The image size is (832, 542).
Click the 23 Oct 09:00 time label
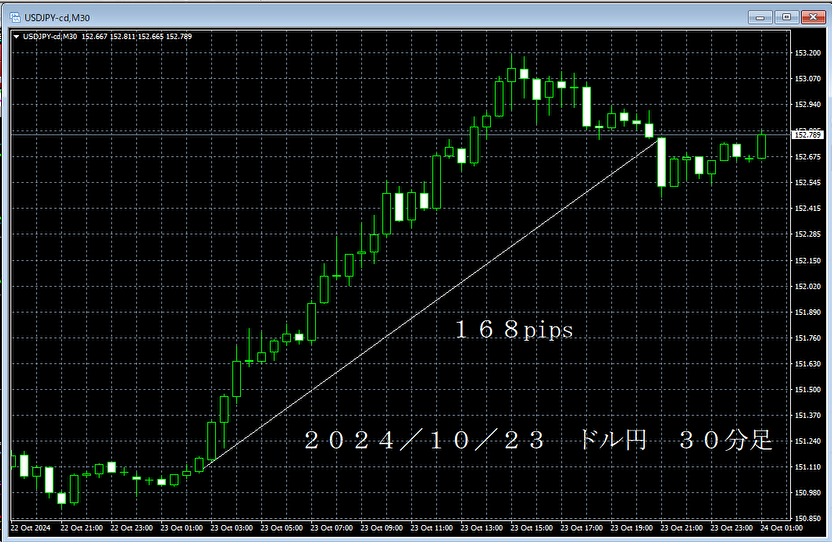click(382, 528)
